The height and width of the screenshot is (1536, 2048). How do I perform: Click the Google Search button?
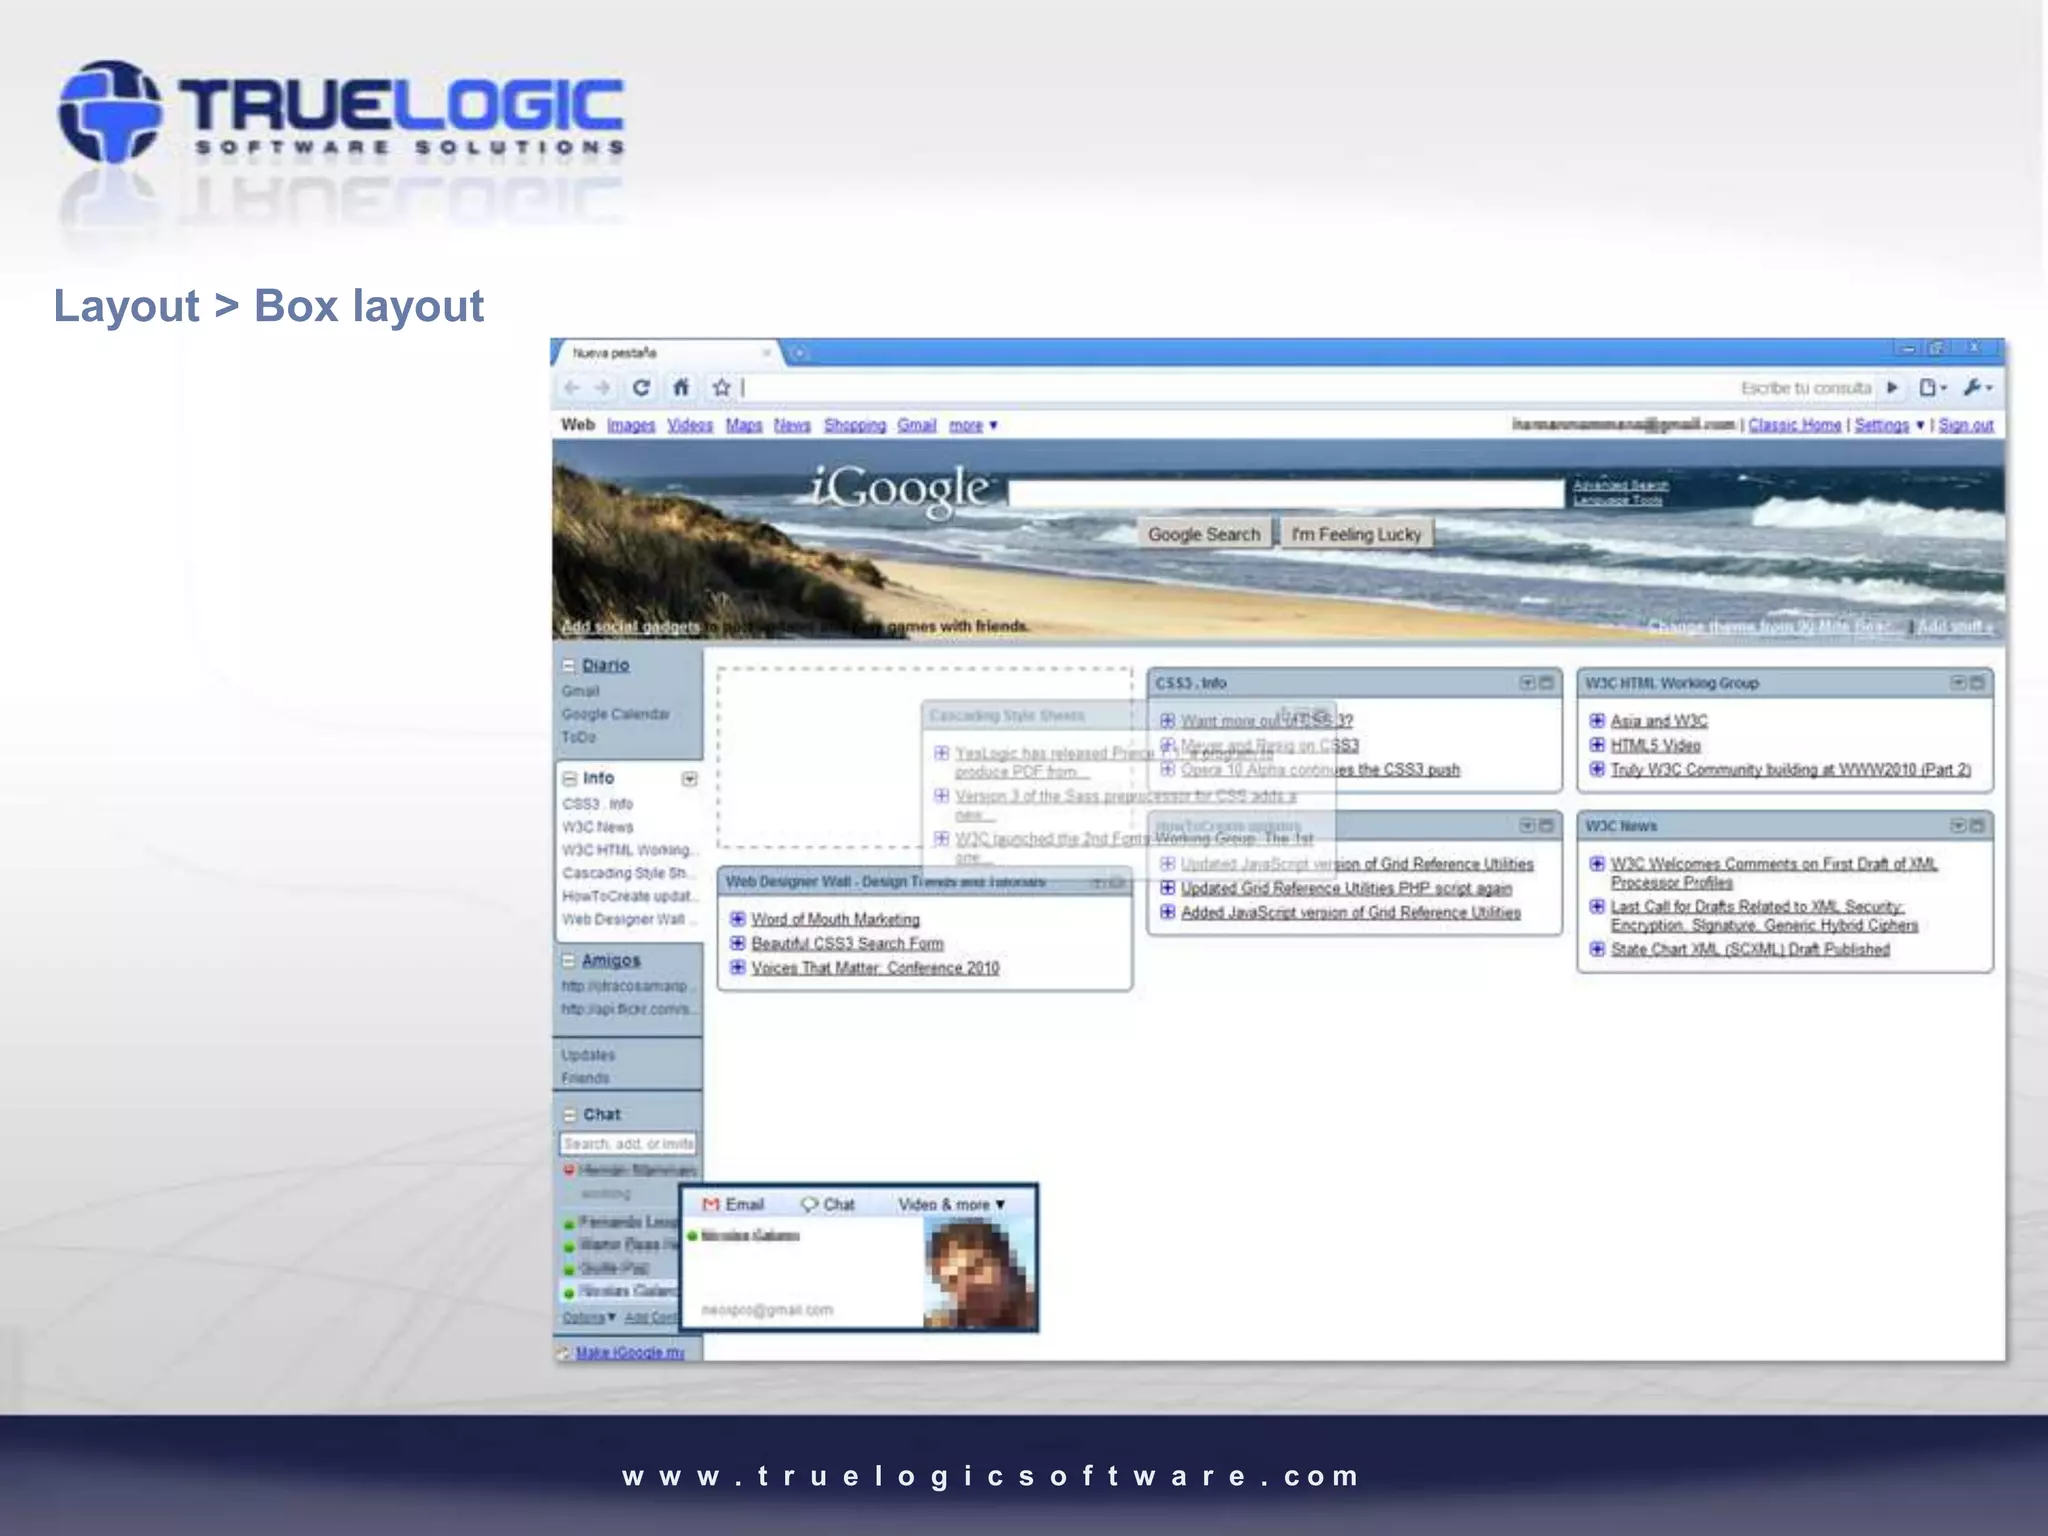click(1204, 535)
